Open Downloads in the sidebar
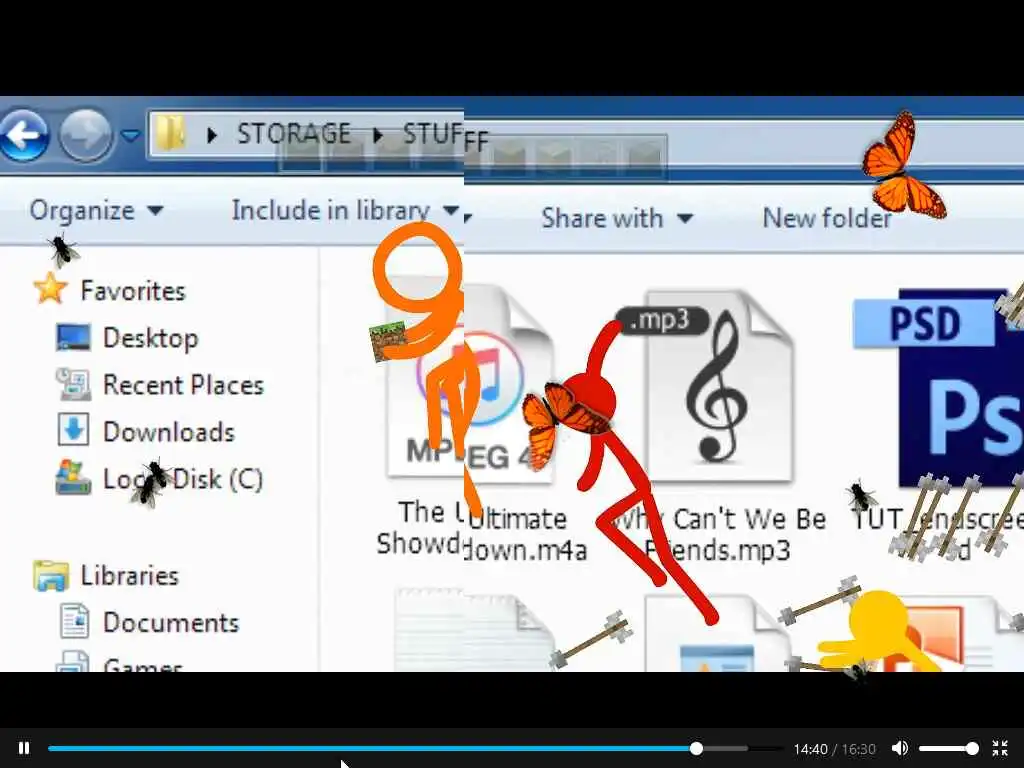 click(169, 432)
